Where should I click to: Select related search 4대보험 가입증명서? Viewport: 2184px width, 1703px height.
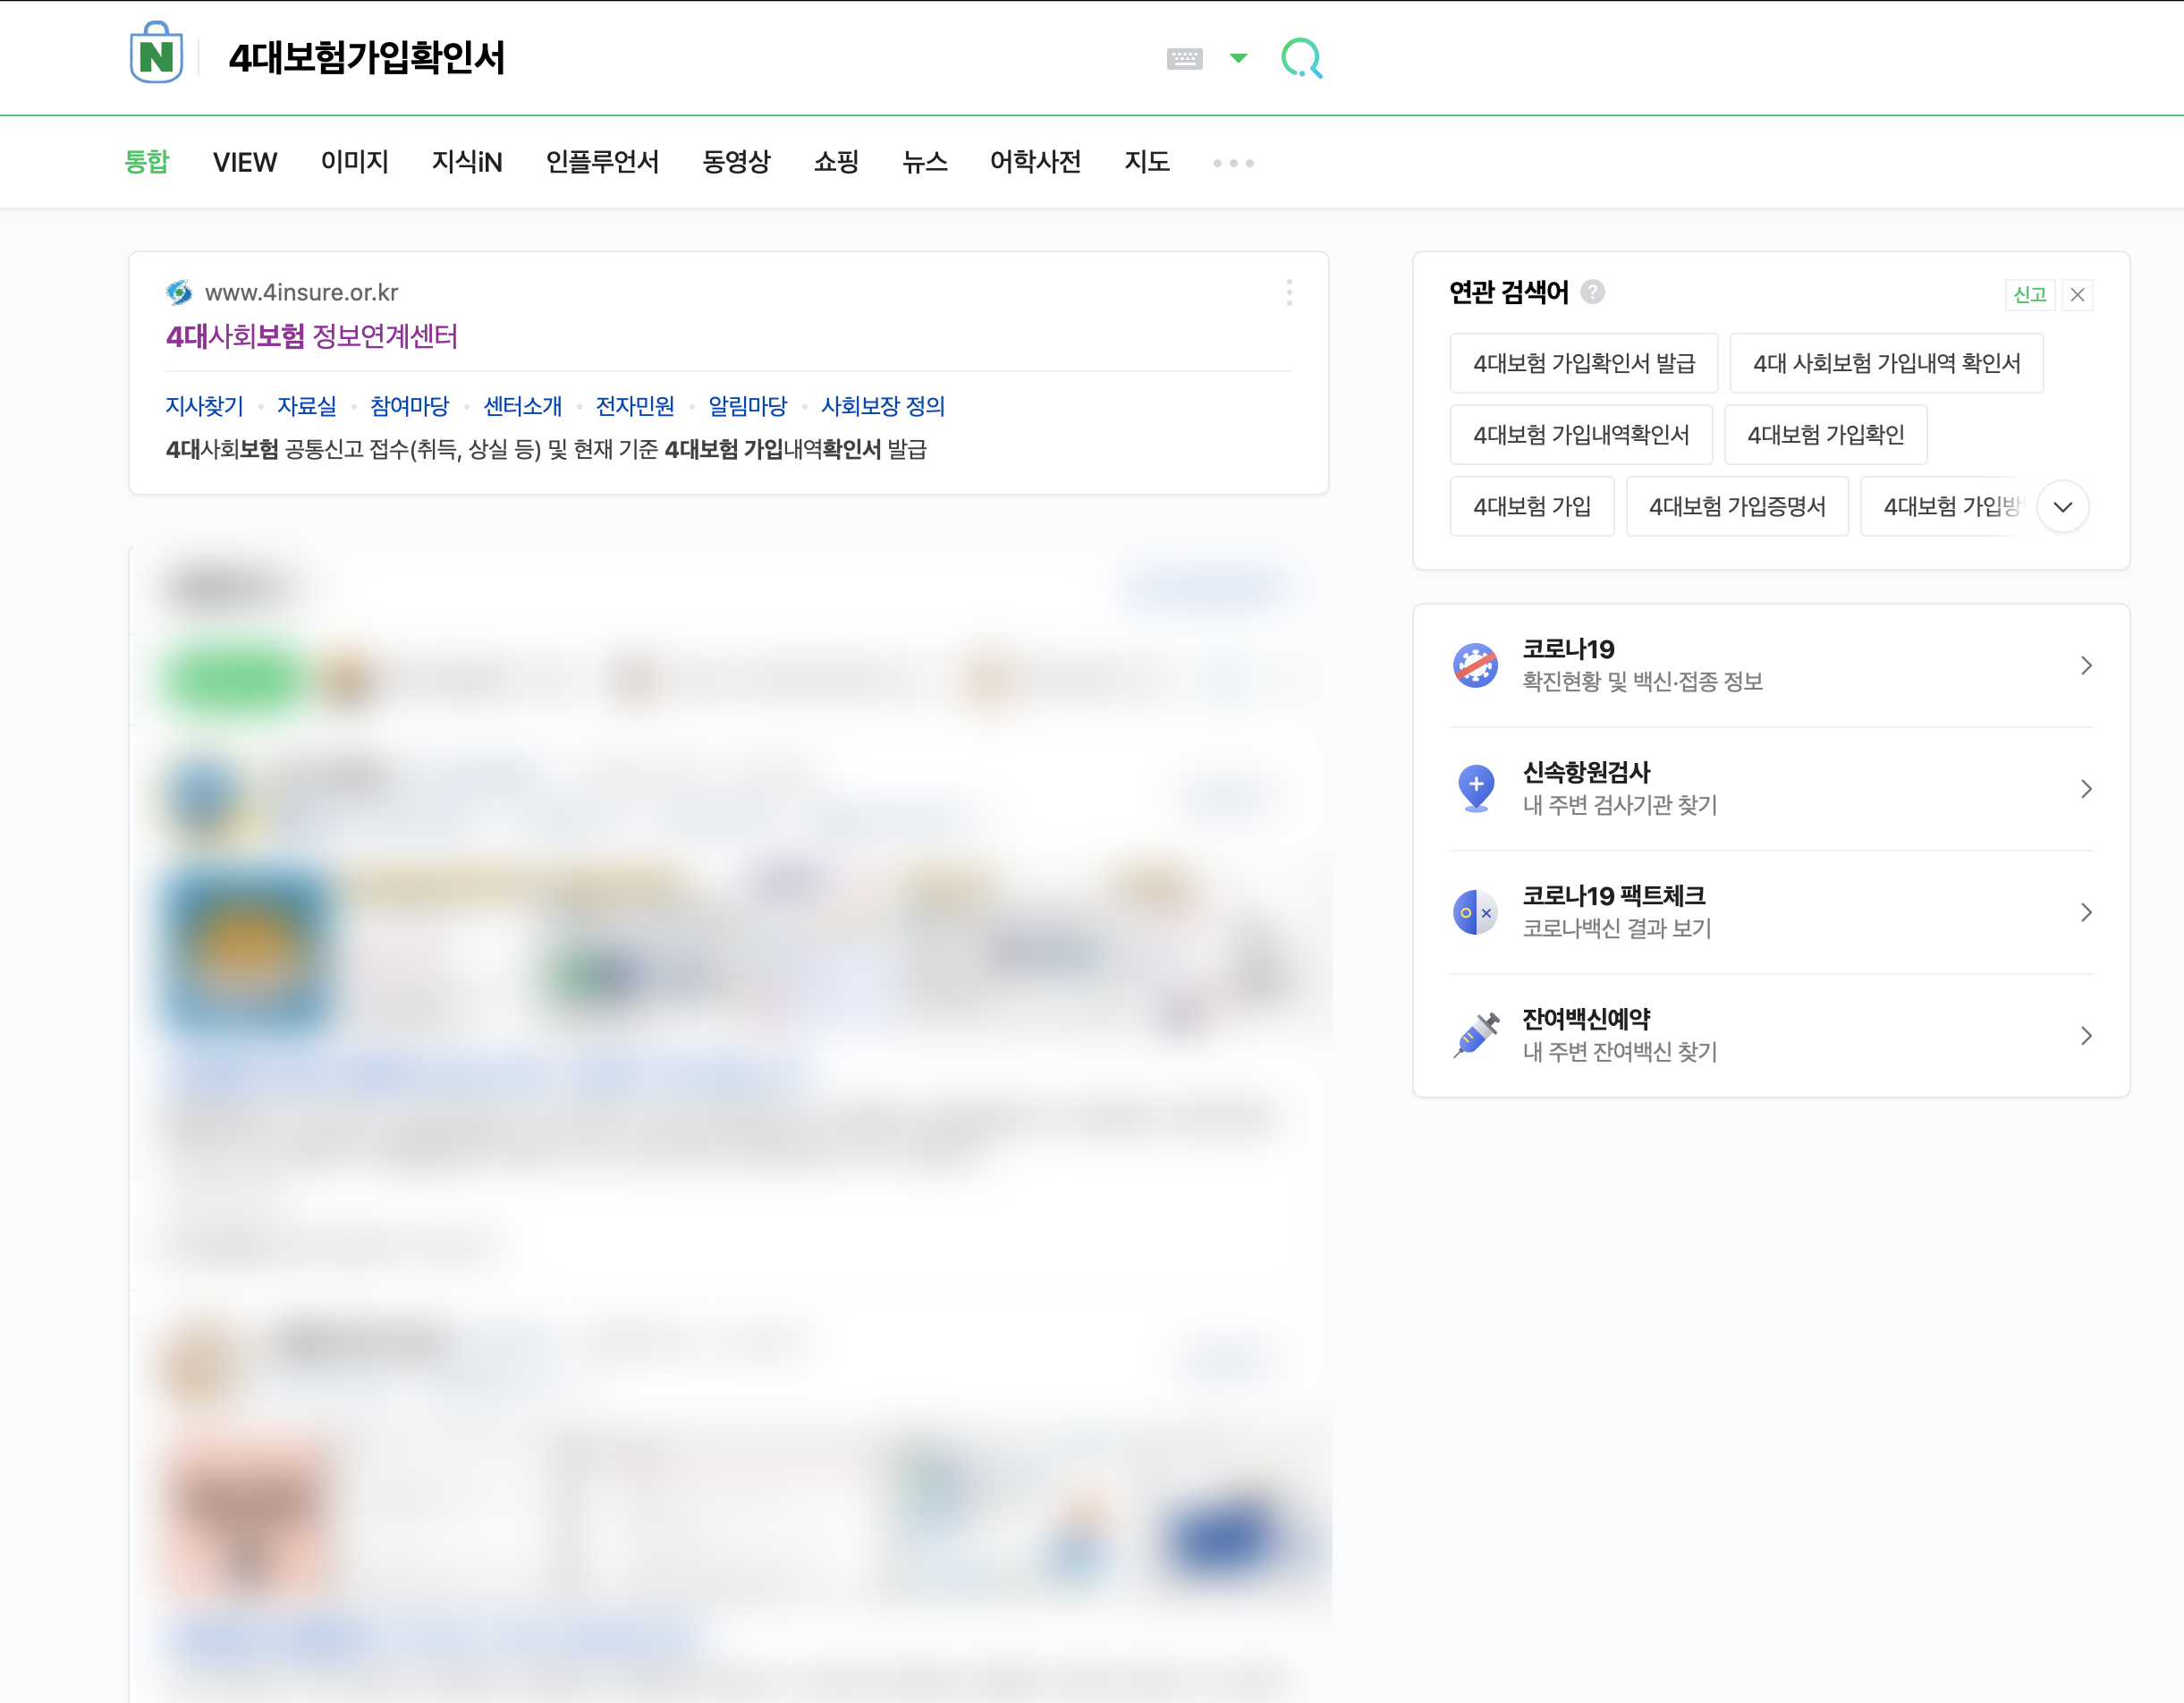1737,506
